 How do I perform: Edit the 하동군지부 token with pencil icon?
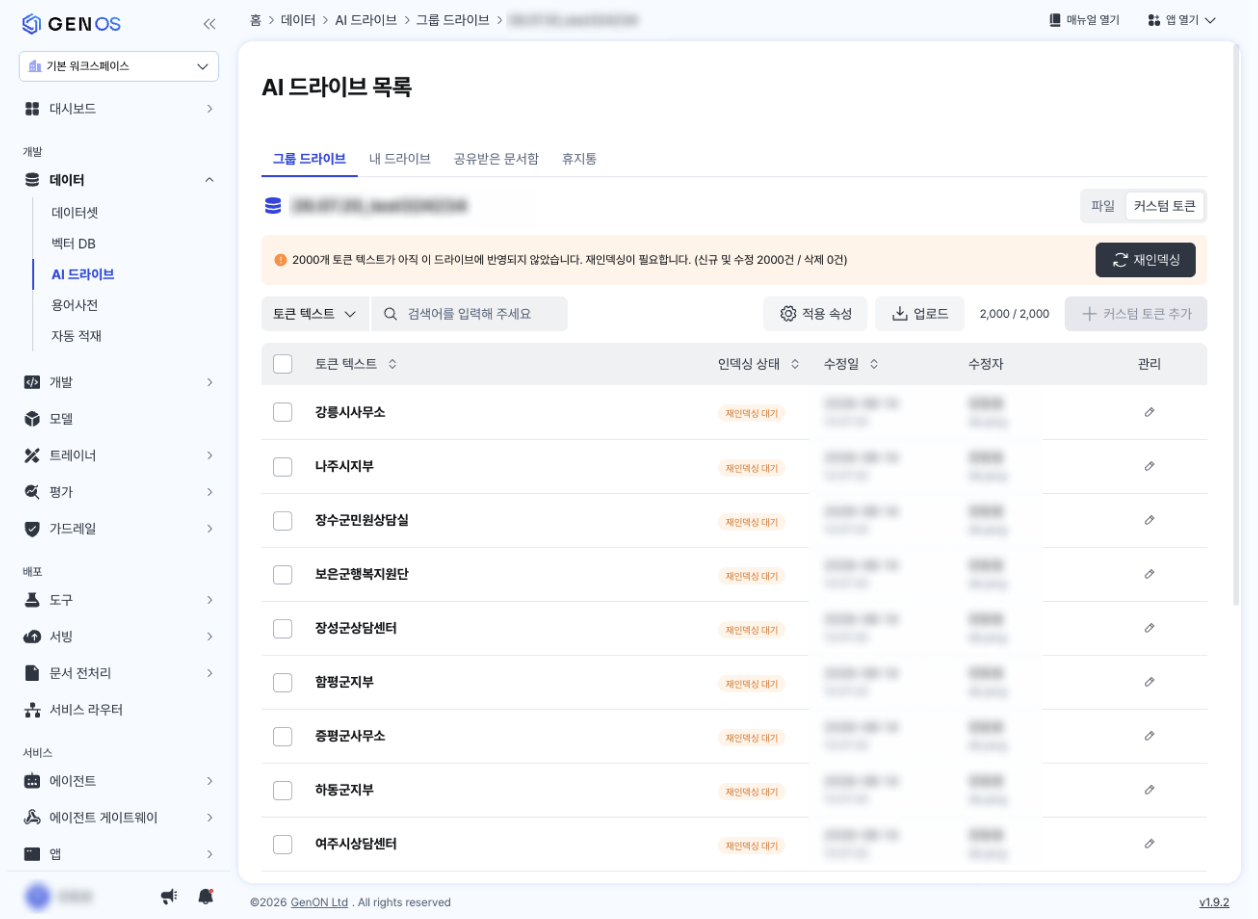pyautogui.click(x=1149, y=790)
